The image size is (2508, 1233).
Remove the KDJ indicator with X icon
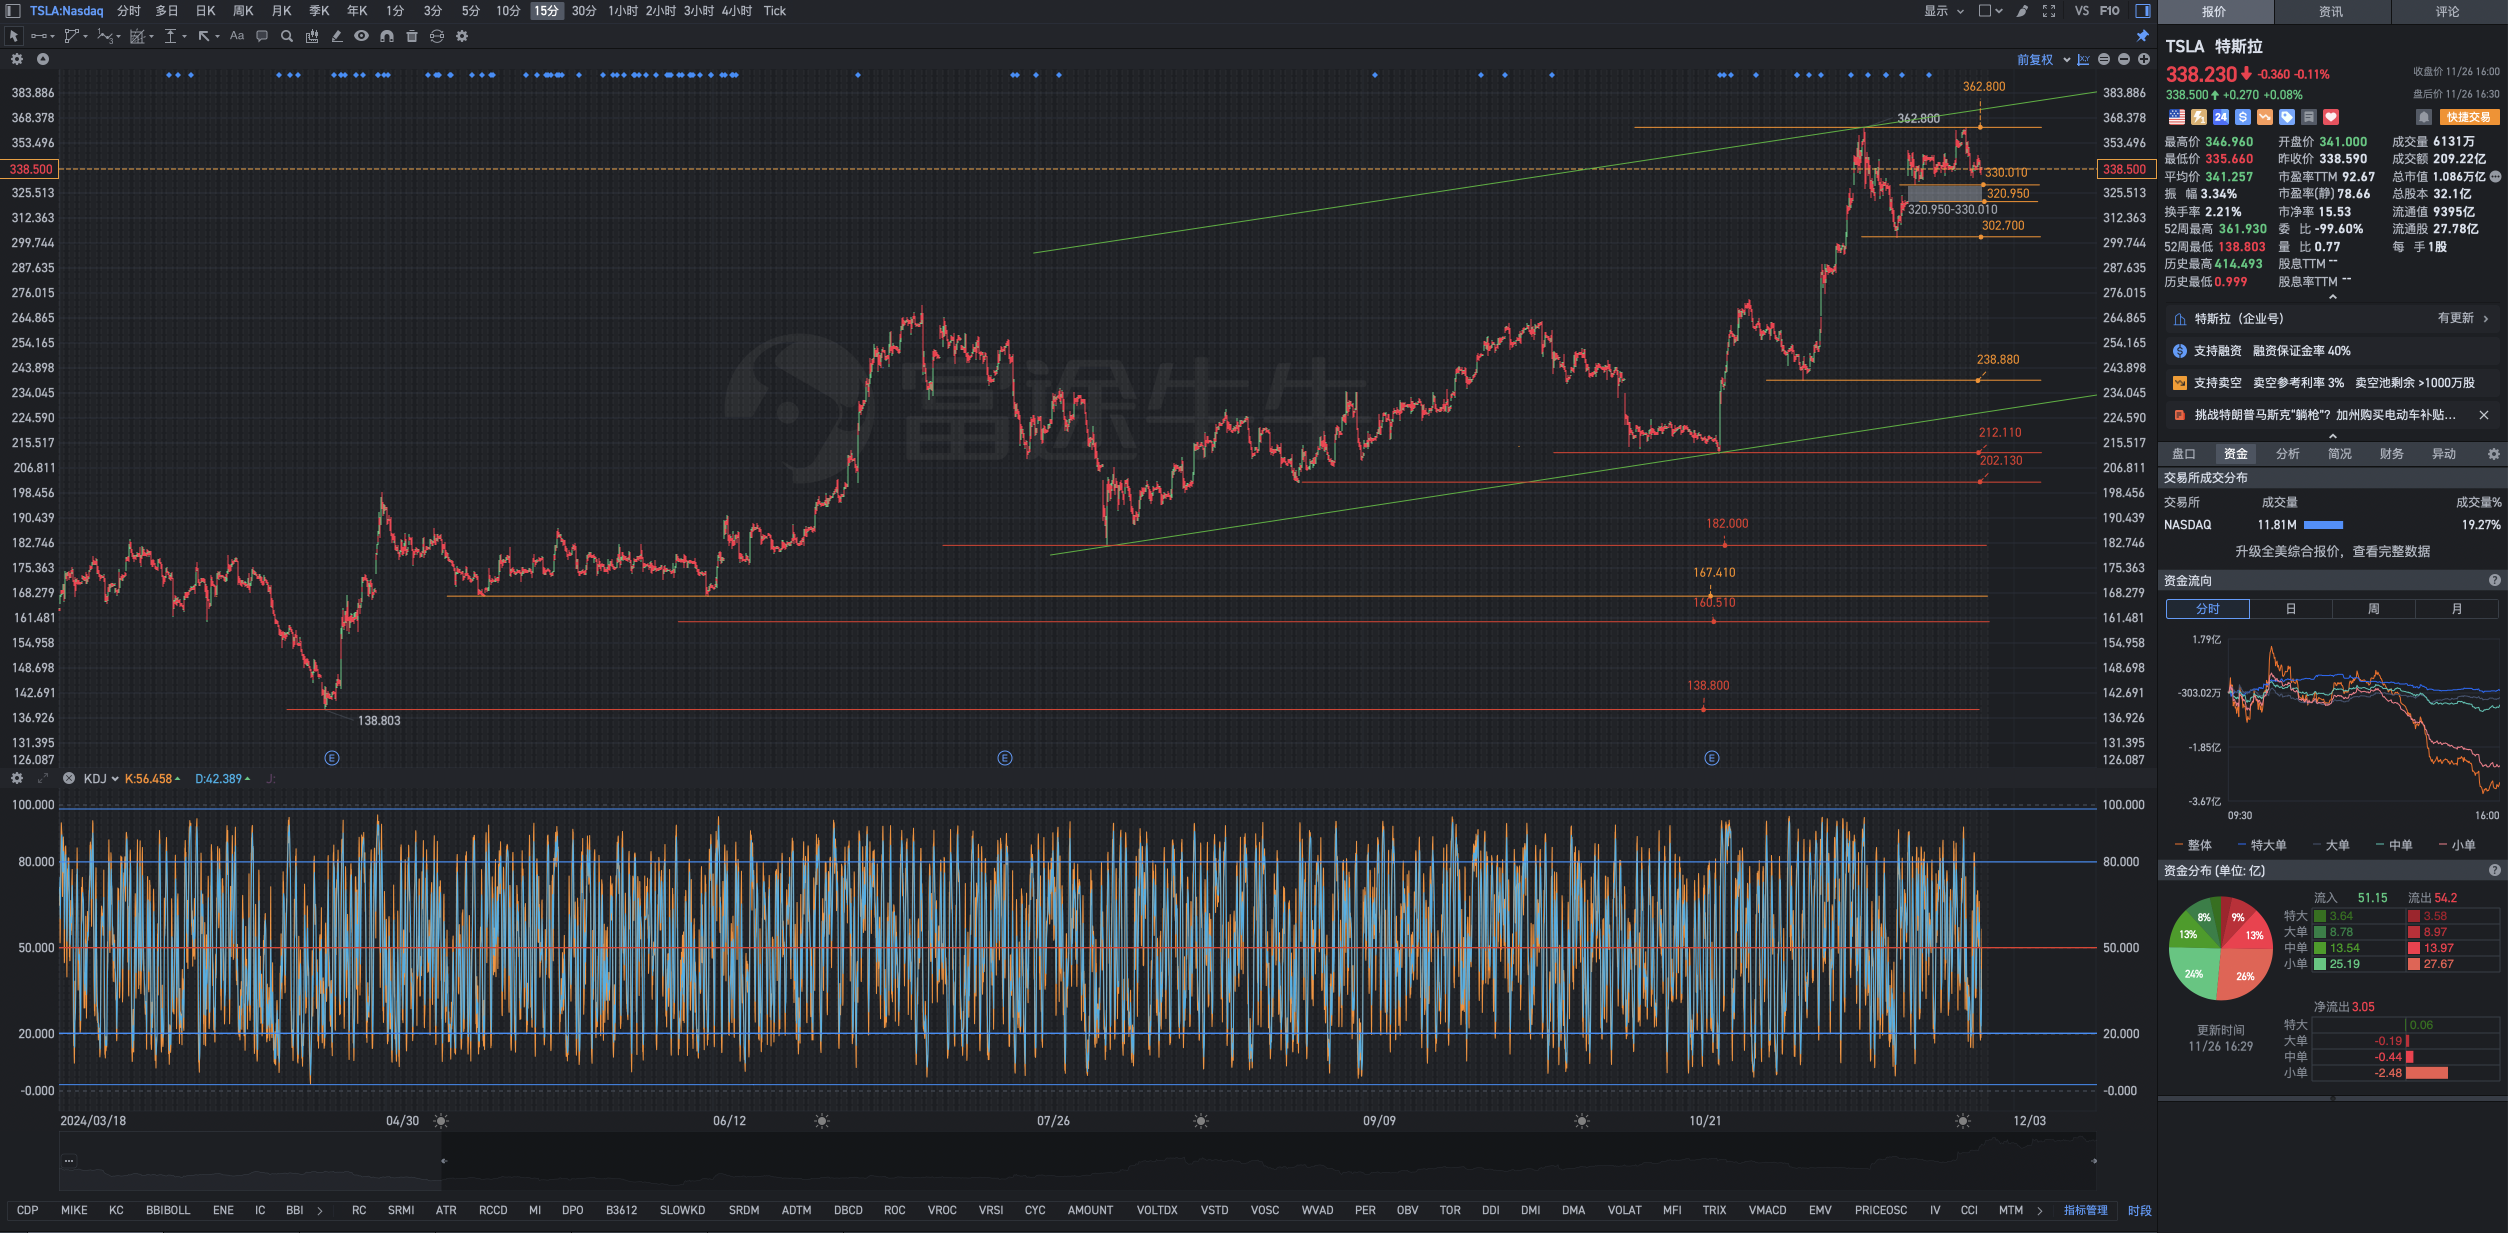(69, 778)
